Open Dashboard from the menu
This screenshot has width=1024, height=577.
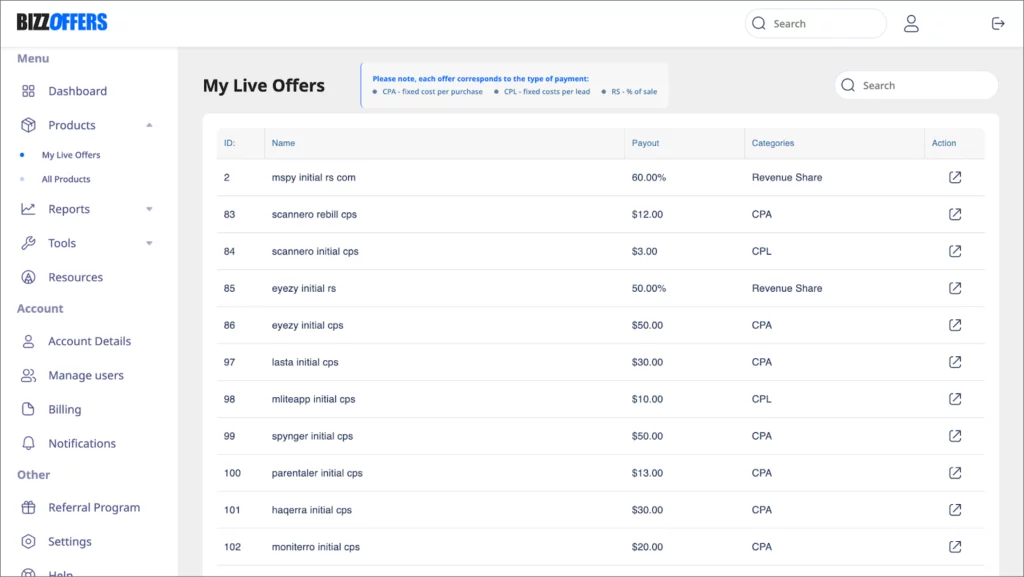point(78,91)
